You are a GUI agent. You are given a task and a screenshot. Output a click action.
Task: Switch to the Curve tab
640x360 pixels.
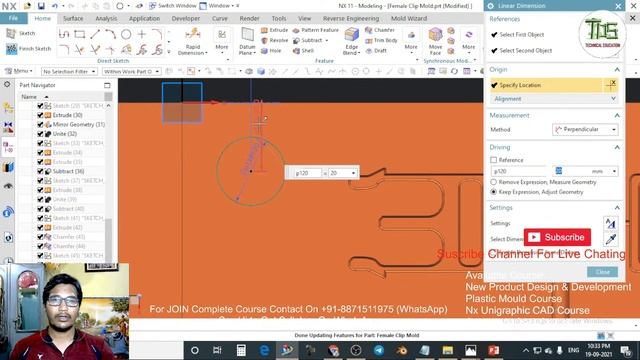point(220,18)
